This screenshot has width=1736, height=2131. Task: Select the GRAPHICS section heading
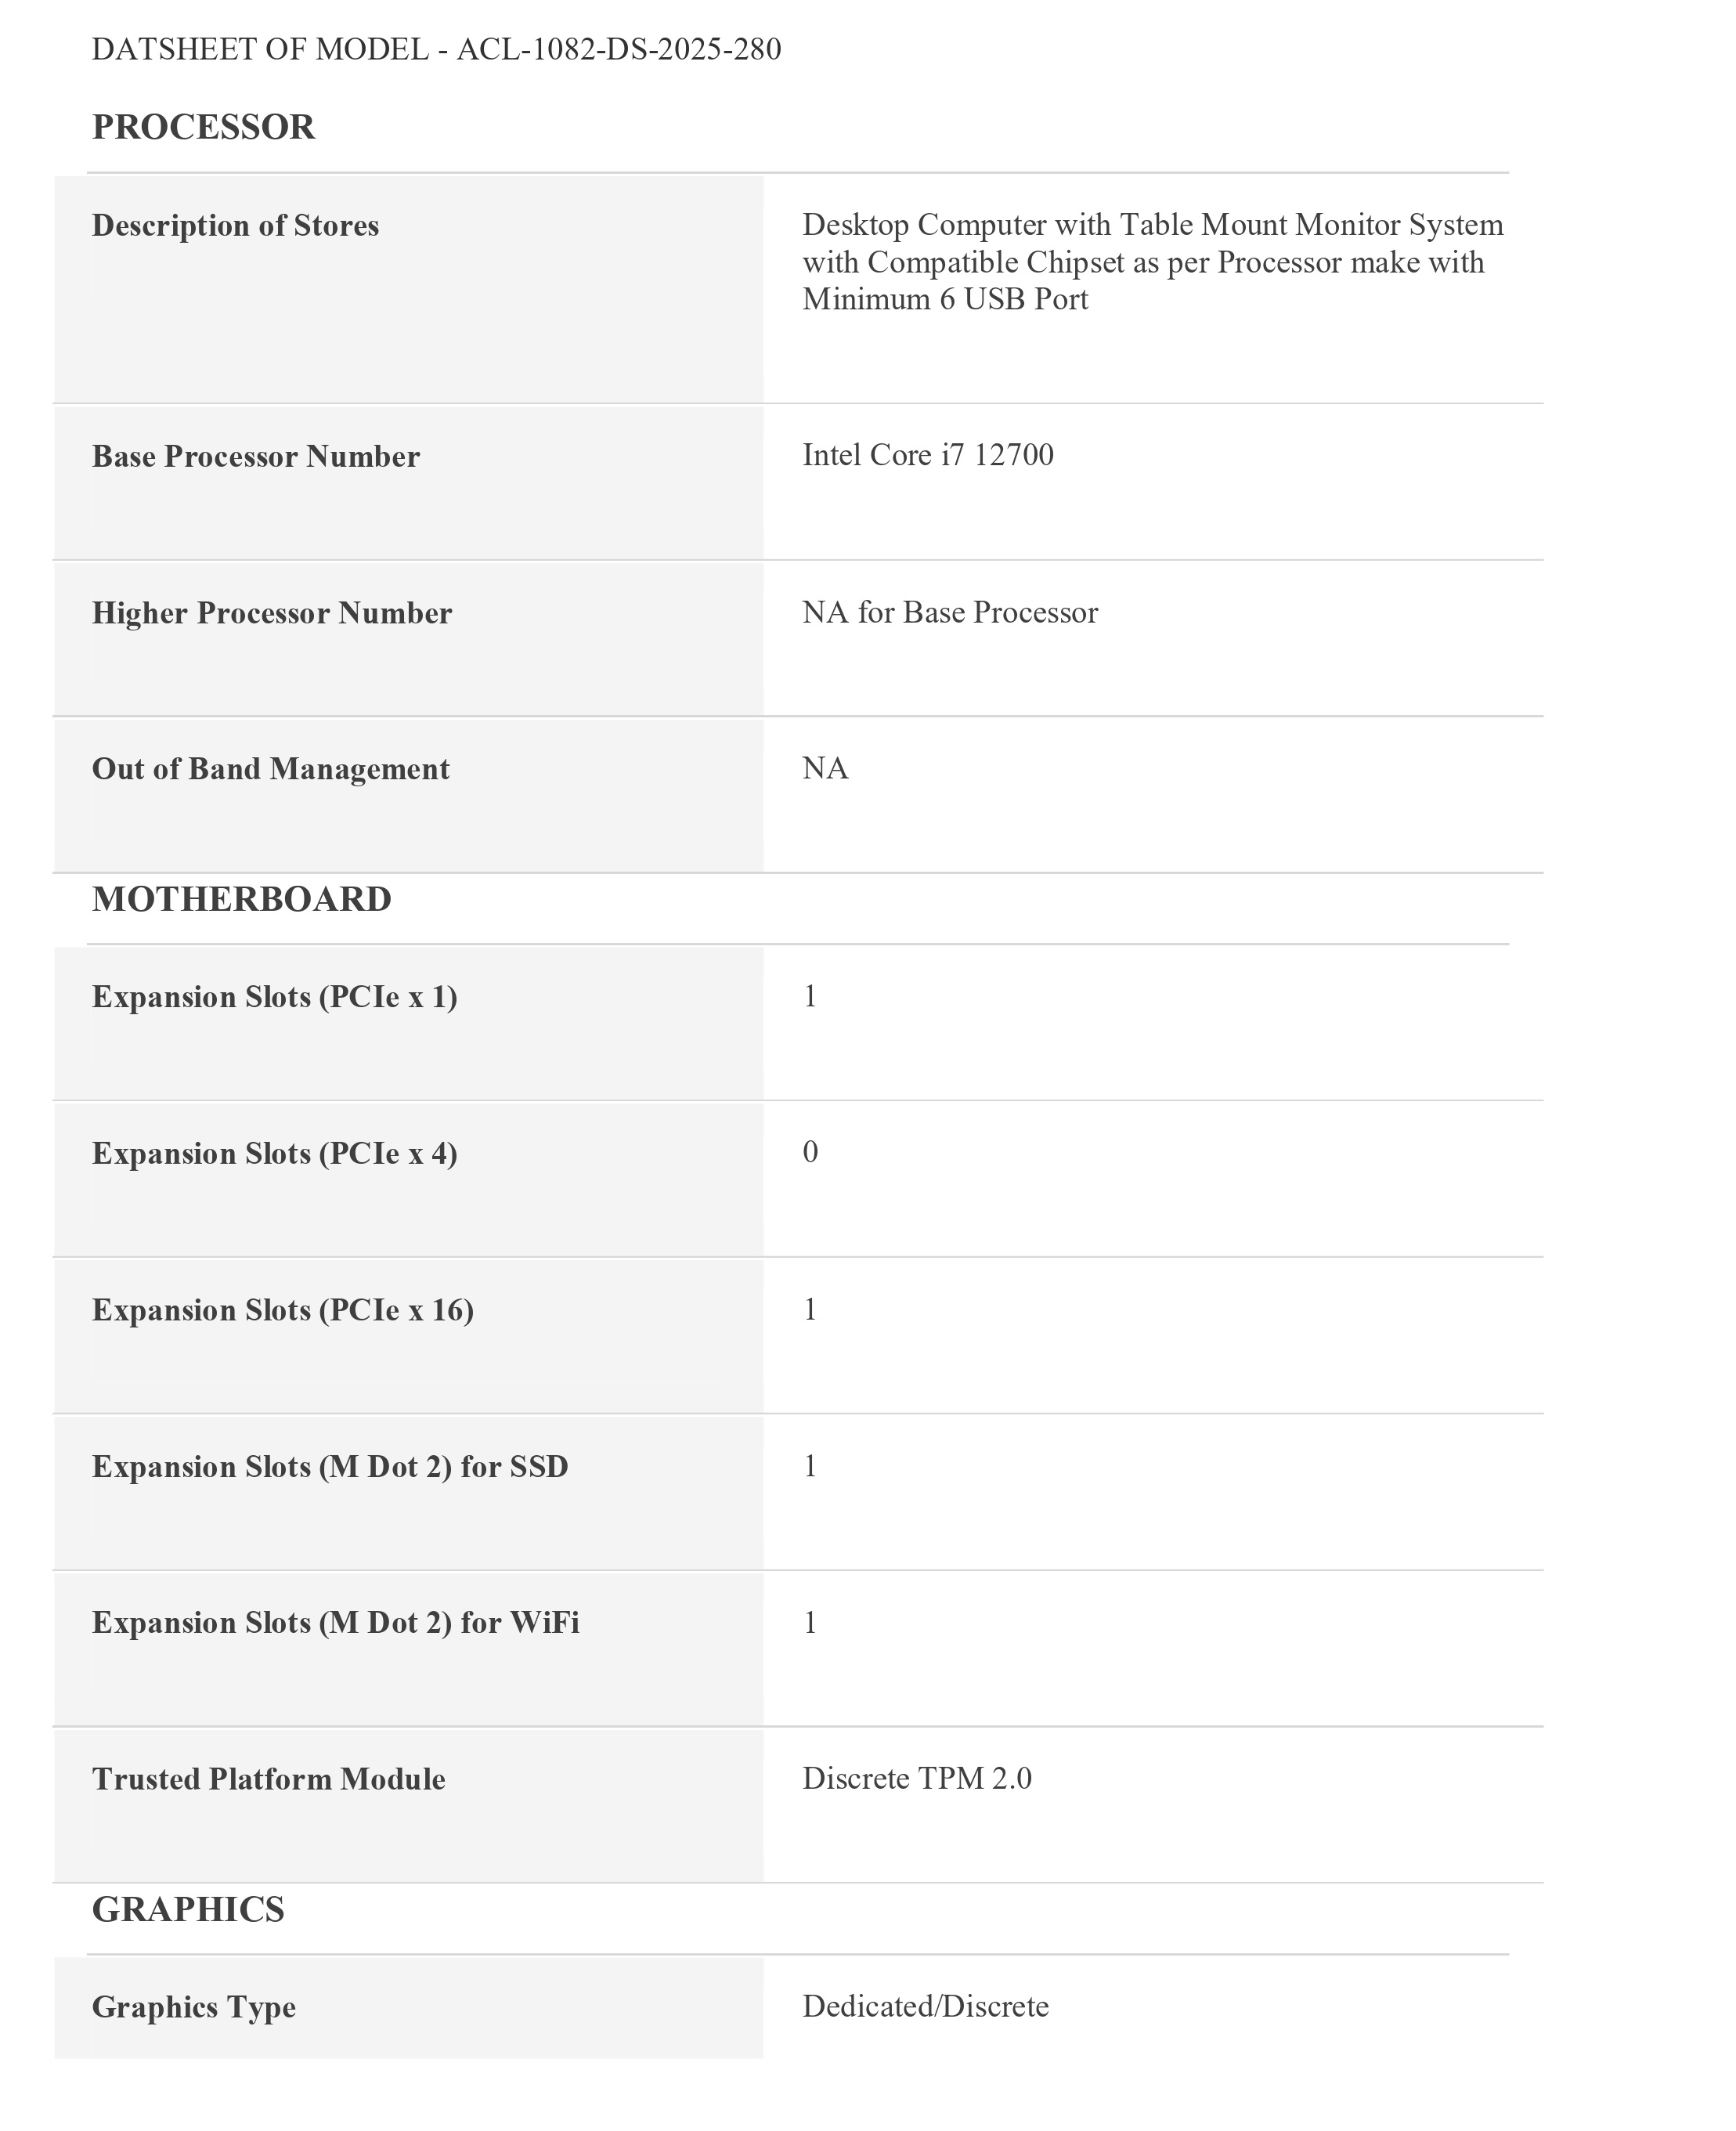[x=188, y=1909]
